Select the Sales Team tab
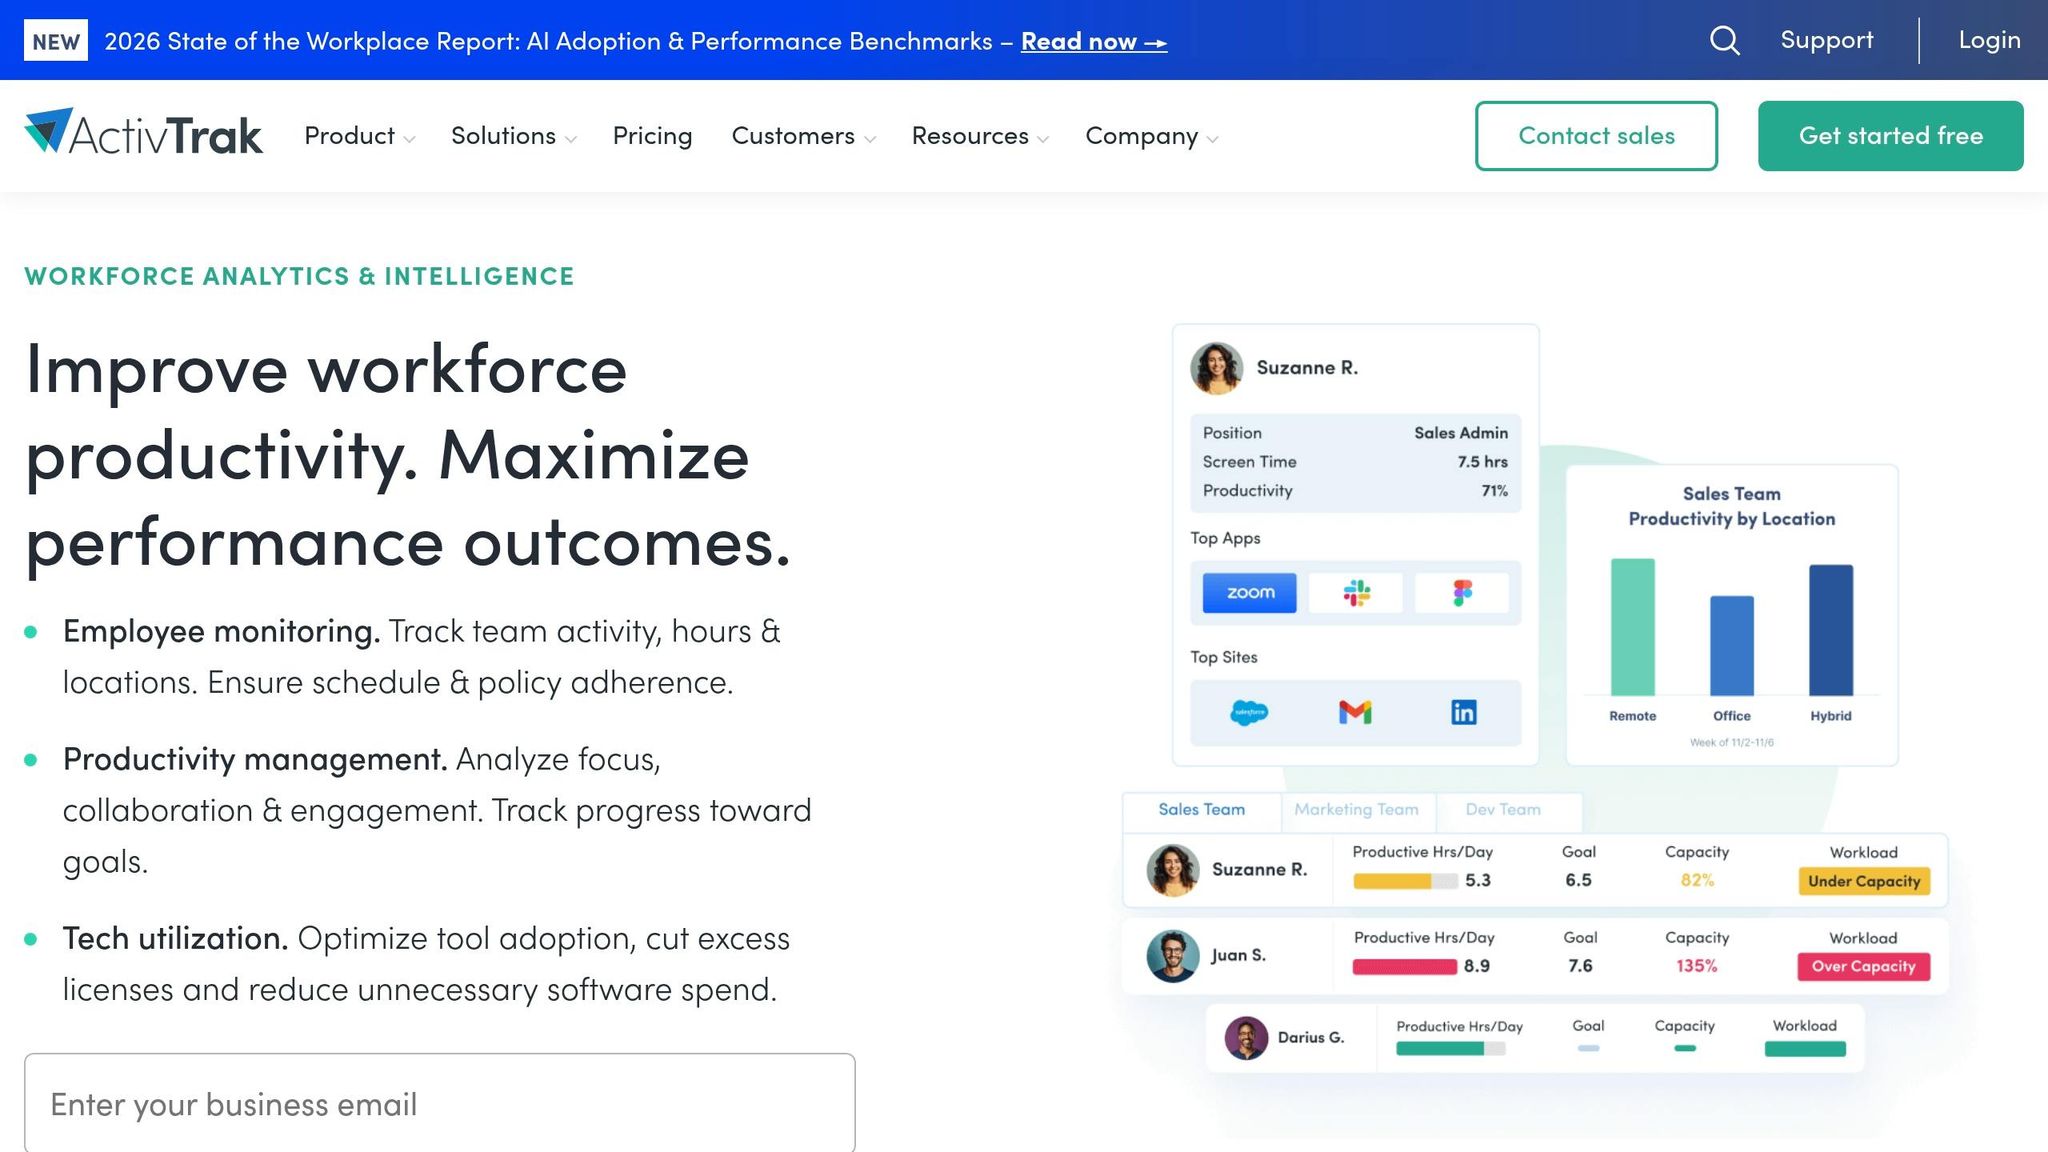2048x1152 pixels. pos(1201,810)
